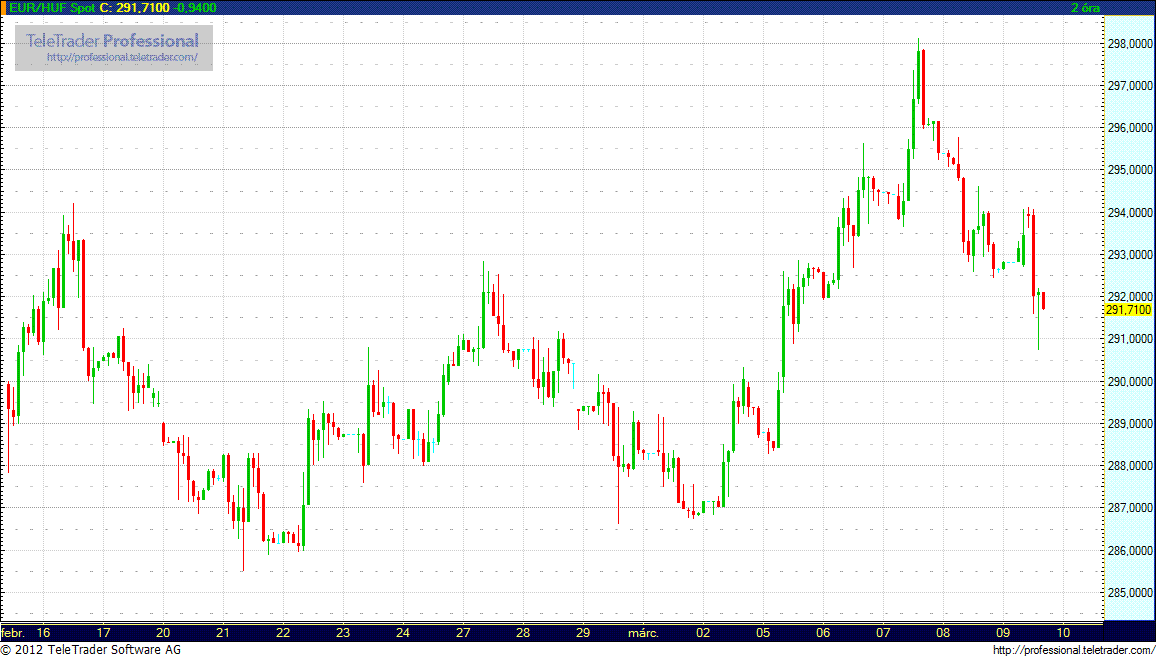Click the febr. month label on time axis

[14, 633]
